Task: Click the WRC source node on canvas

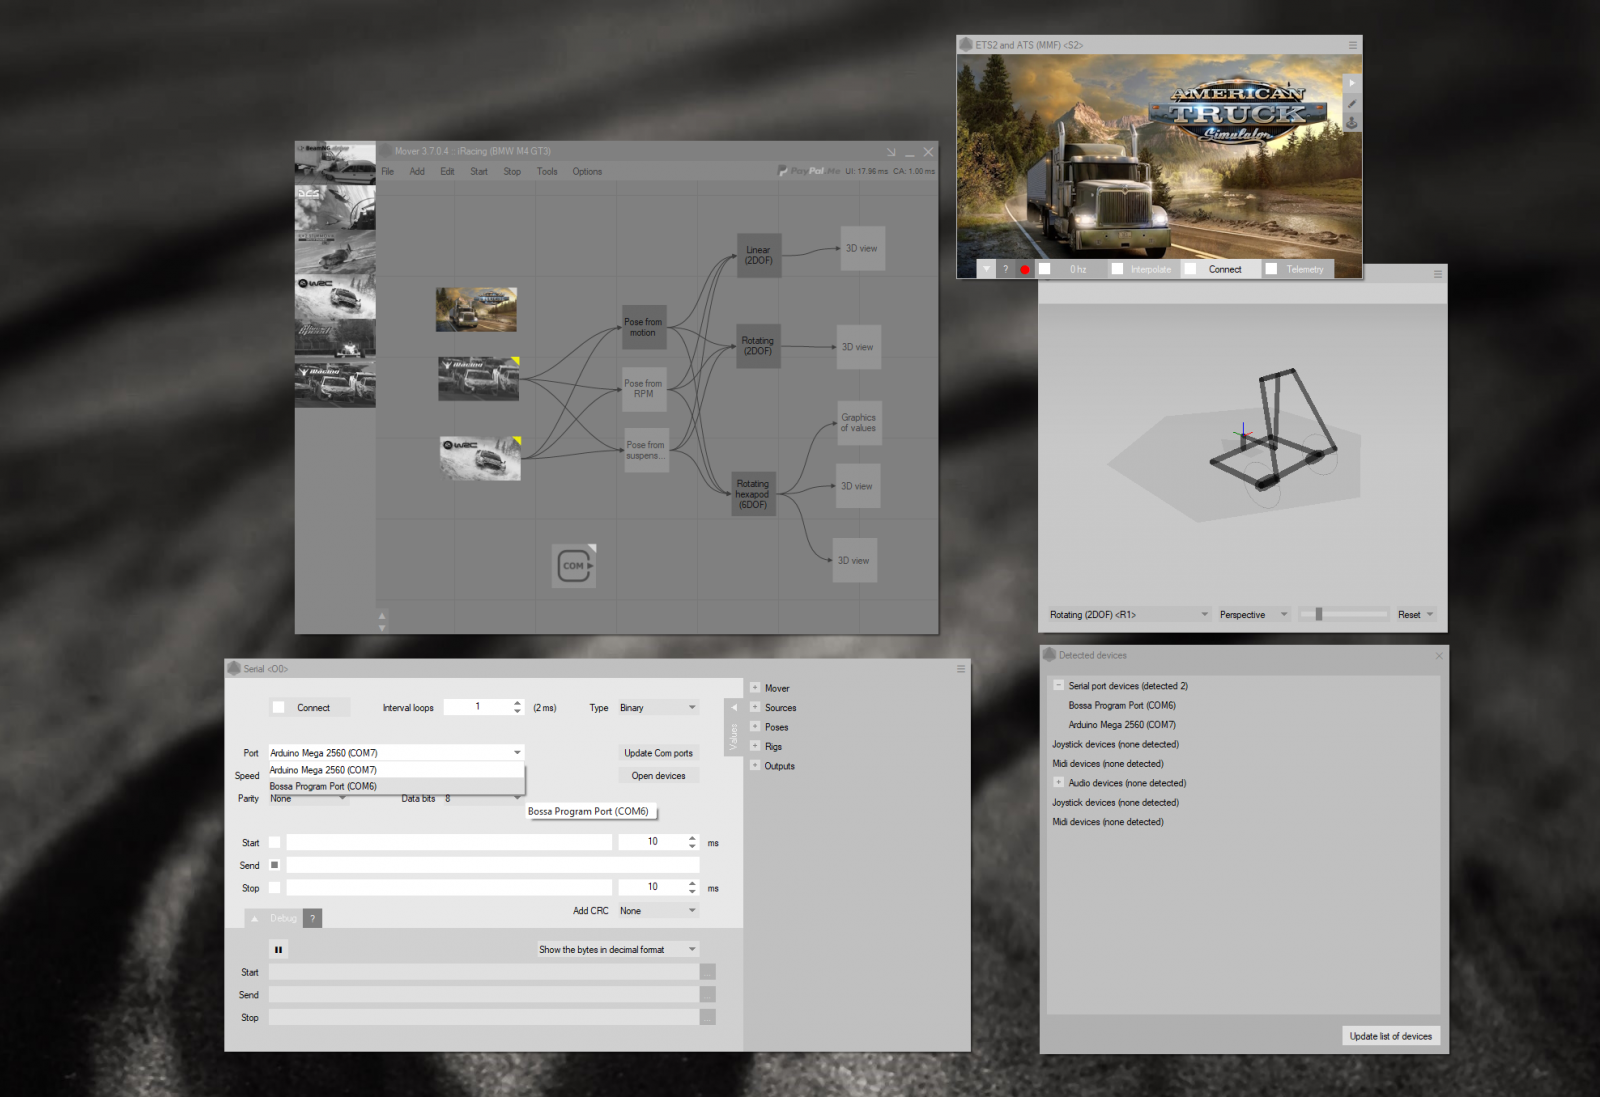Action: click(x=480, y=458)
